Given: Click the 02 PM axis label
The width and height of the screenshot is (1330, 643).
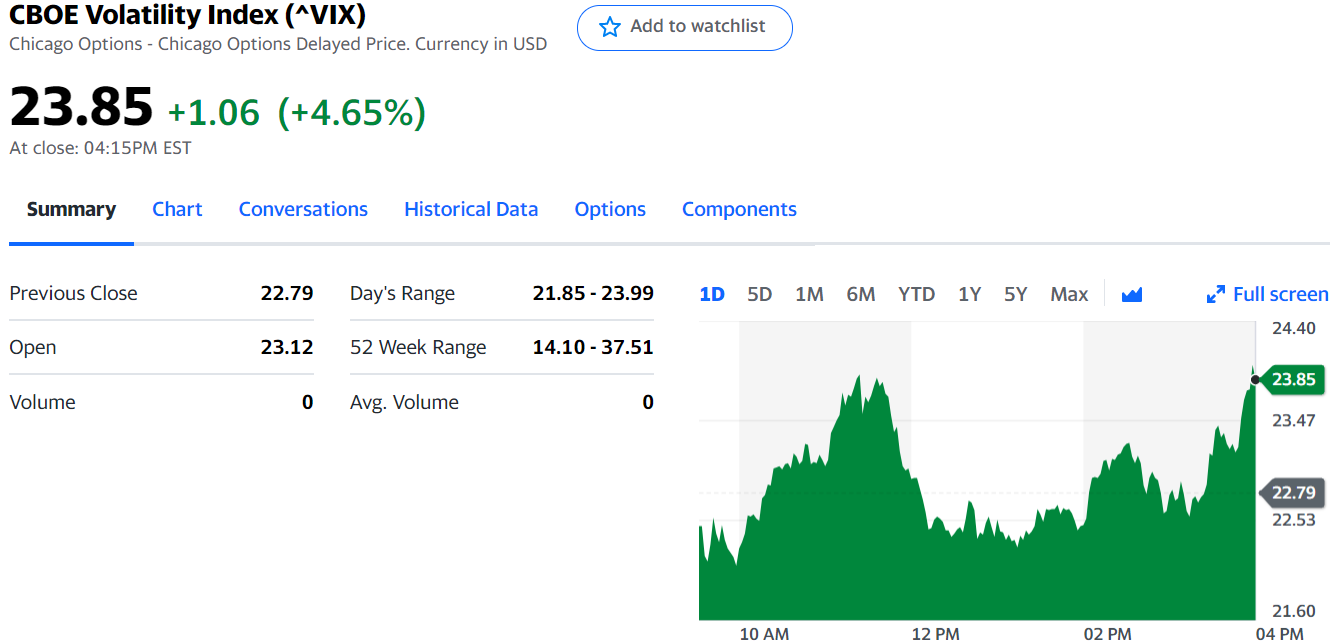Looking at the screenshot, I should 1107,633.
